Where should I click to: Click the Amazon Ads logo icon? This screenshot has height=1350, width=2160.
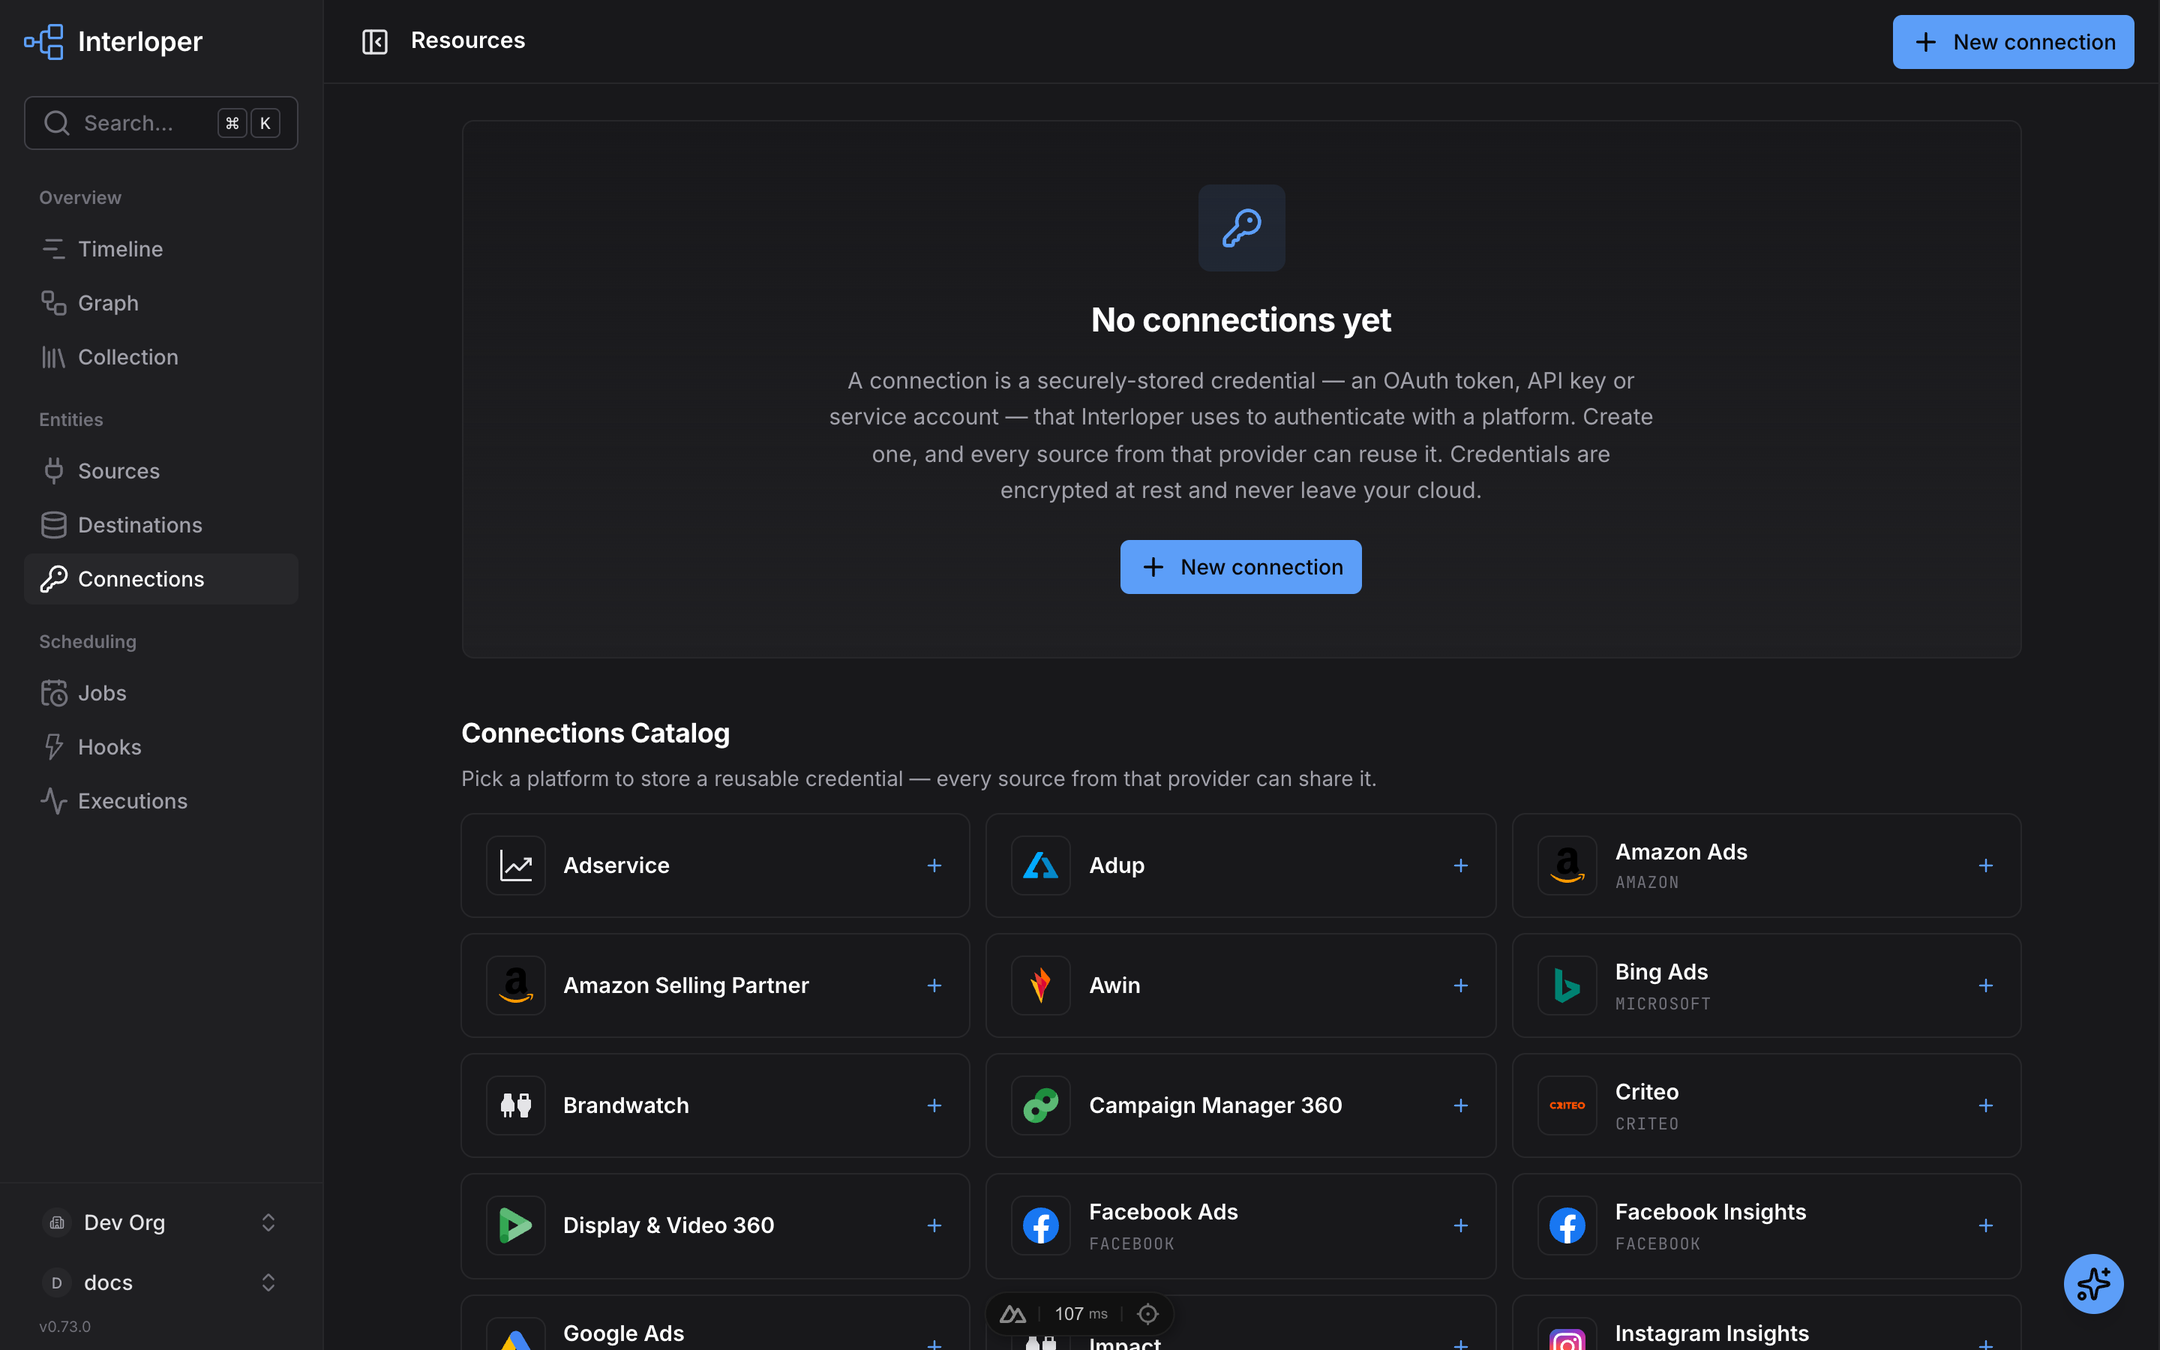[1567, 865]
